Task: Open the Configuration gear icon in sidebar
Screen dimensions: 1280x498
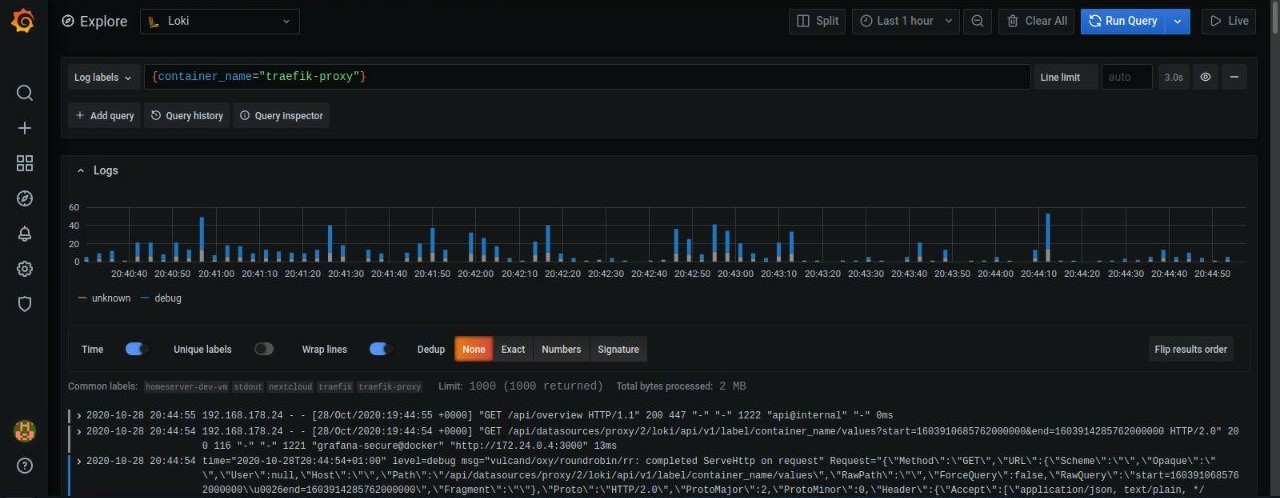Action: pos(25,269)
